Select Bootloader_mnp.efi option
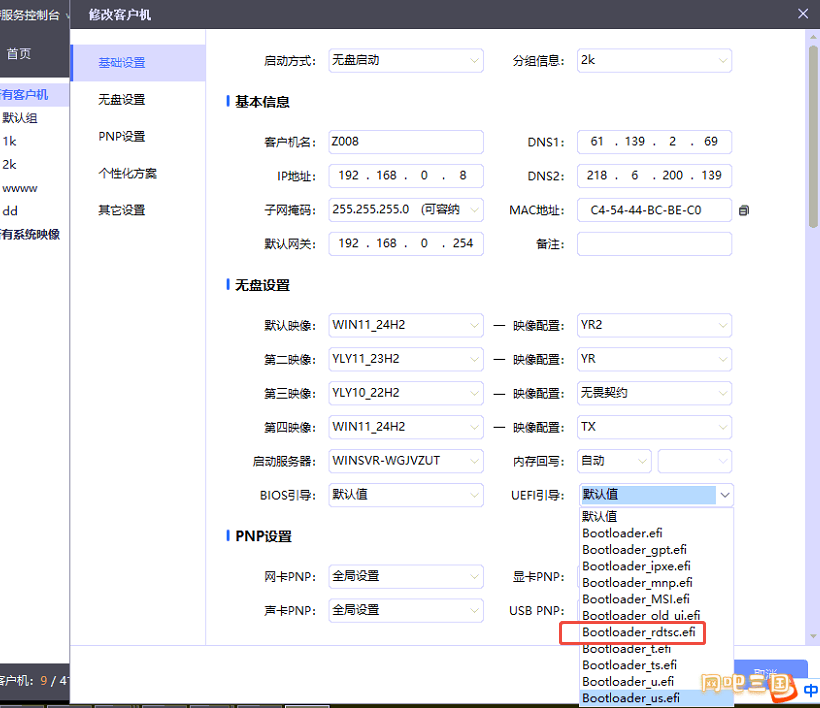The width and height of the screenshot is (820, 708). pyautogui.click(x=656, y=583)
